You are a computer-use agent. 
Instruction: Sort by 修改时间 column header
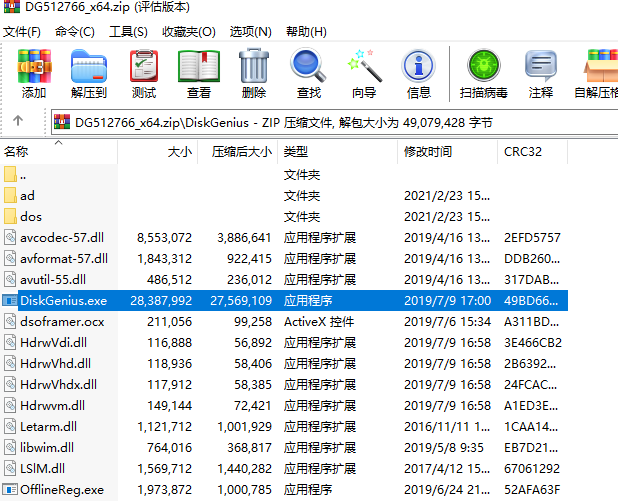coord(447,151)
